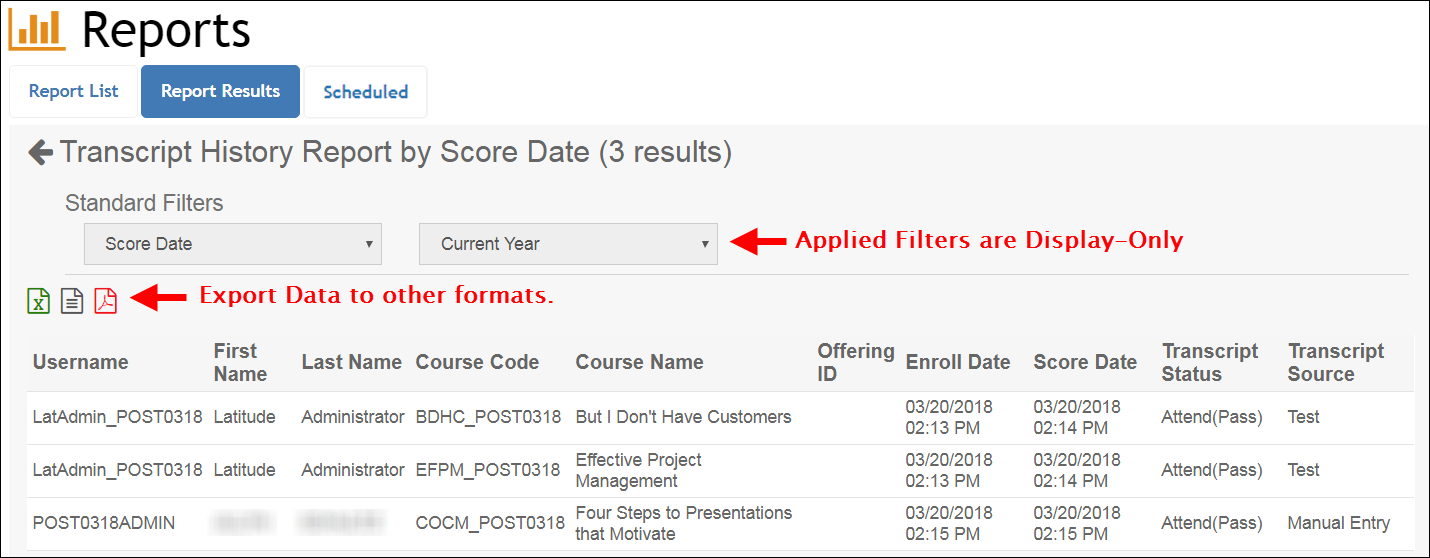Open the Current Year filter dropdown
This screenshot has width=1430, height=558.
coord(568,244)
